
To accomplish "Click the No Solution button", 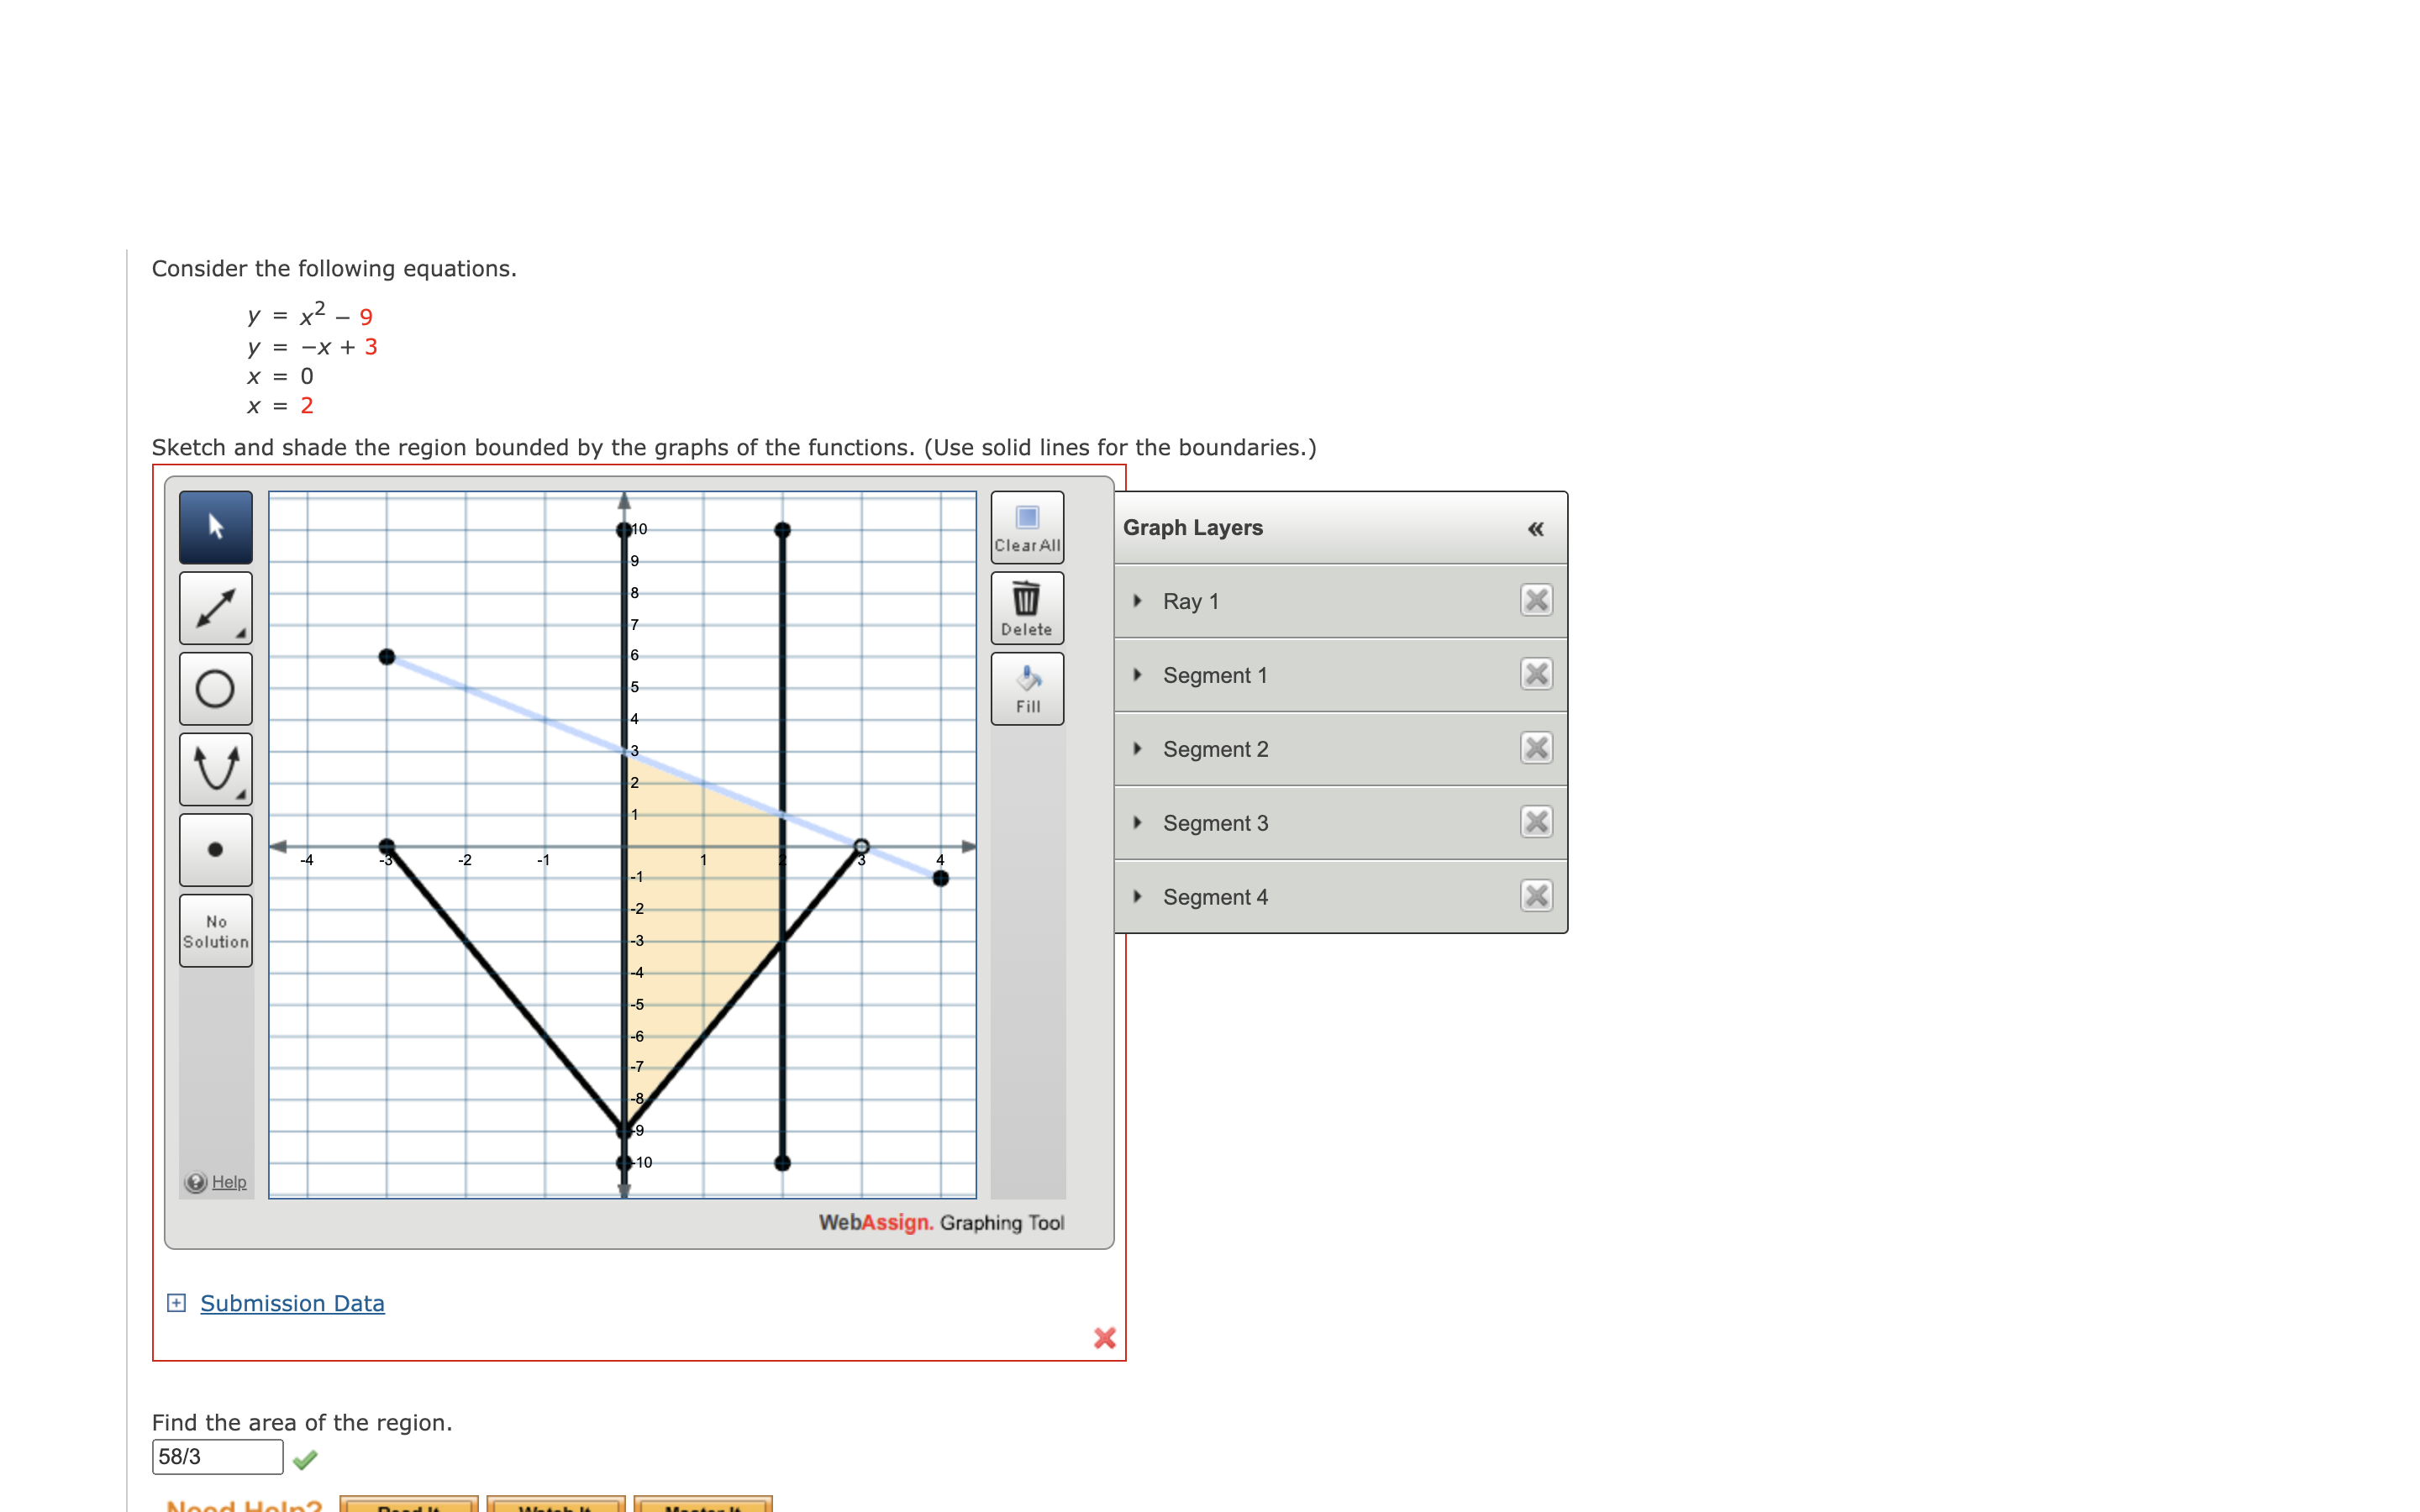I will click(x=215, y=930).
